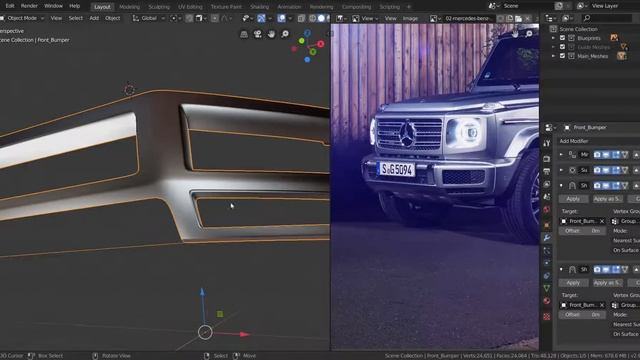The height and width of the screenshot is (360, 640).
Task: Click Offset value field on first Shrinkwrap
Action: click(x=582, y=231)
